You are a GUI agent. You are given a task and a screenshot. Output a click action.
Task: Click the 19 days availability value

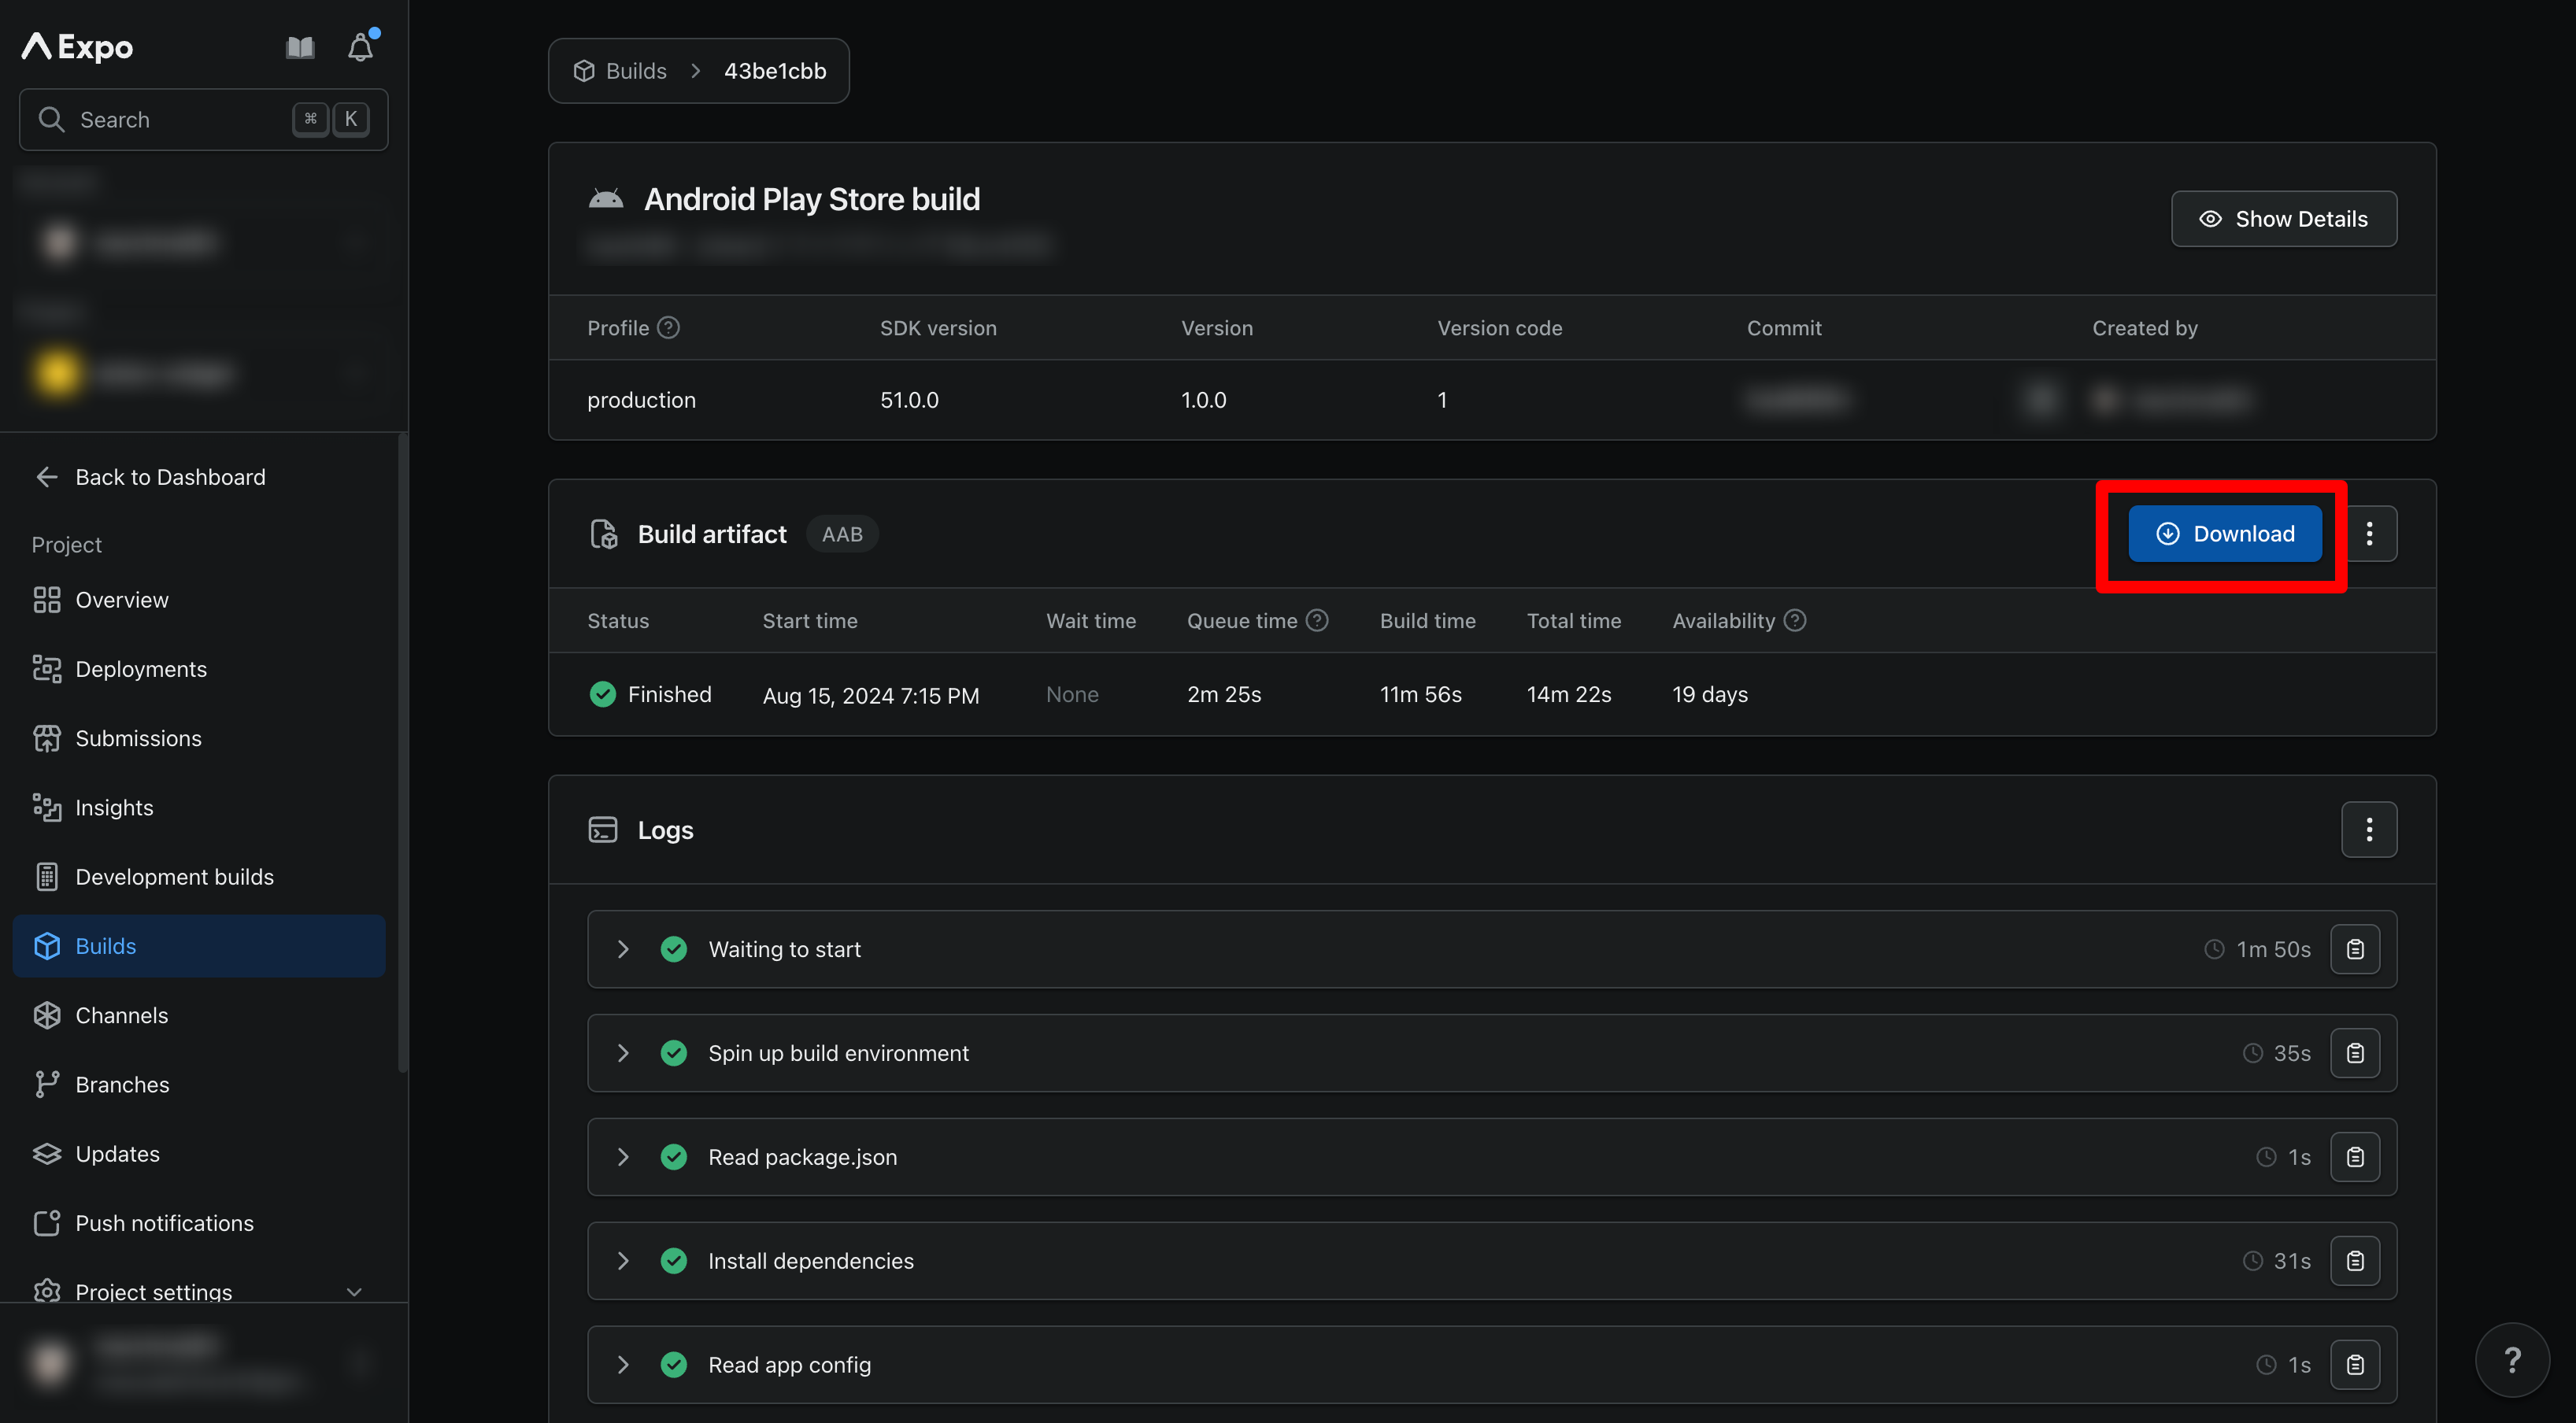(x=1710, y=694)
